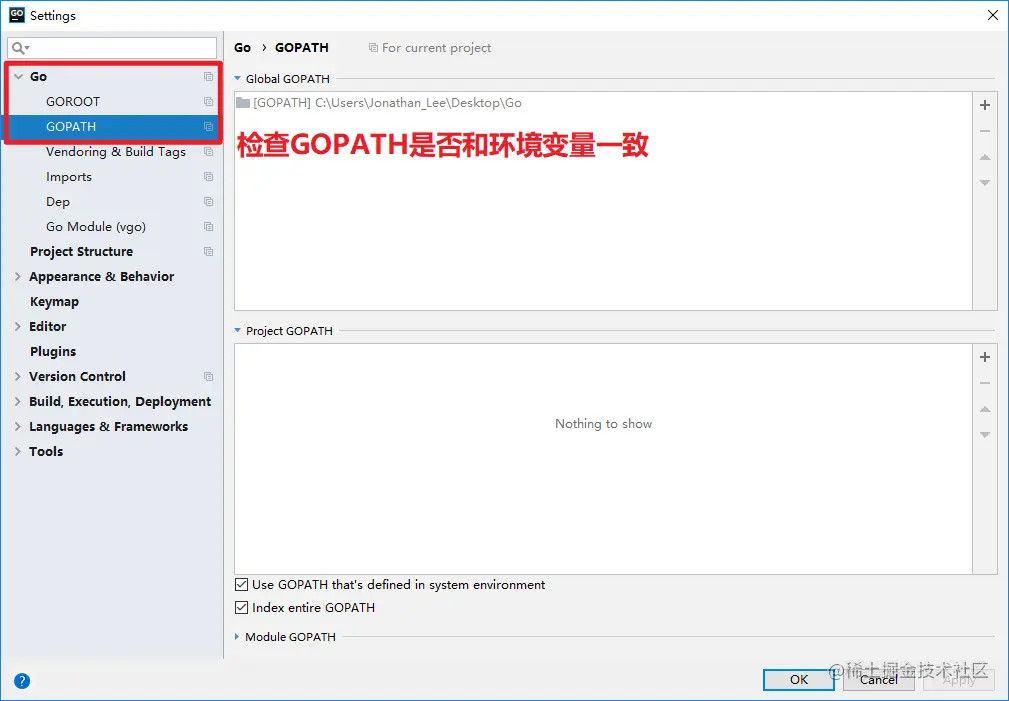This screenshot has width=1009, height=701.
Task: Expand the Editor settings node
Action: click(x=18, y=326)
